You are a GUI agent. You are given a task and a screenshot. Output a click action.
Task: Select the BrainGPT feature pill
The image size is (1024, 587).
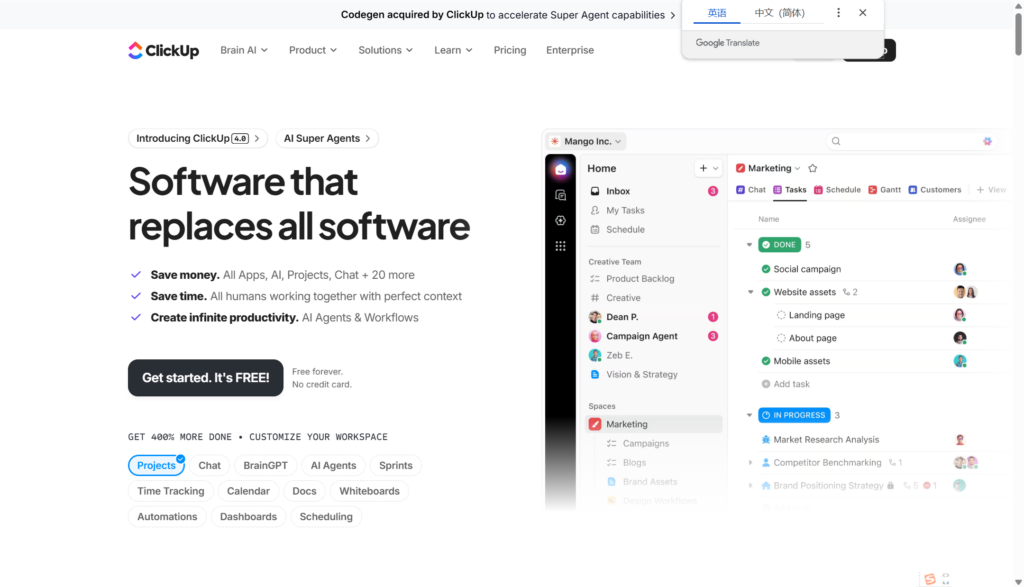(x=265, y=466)
